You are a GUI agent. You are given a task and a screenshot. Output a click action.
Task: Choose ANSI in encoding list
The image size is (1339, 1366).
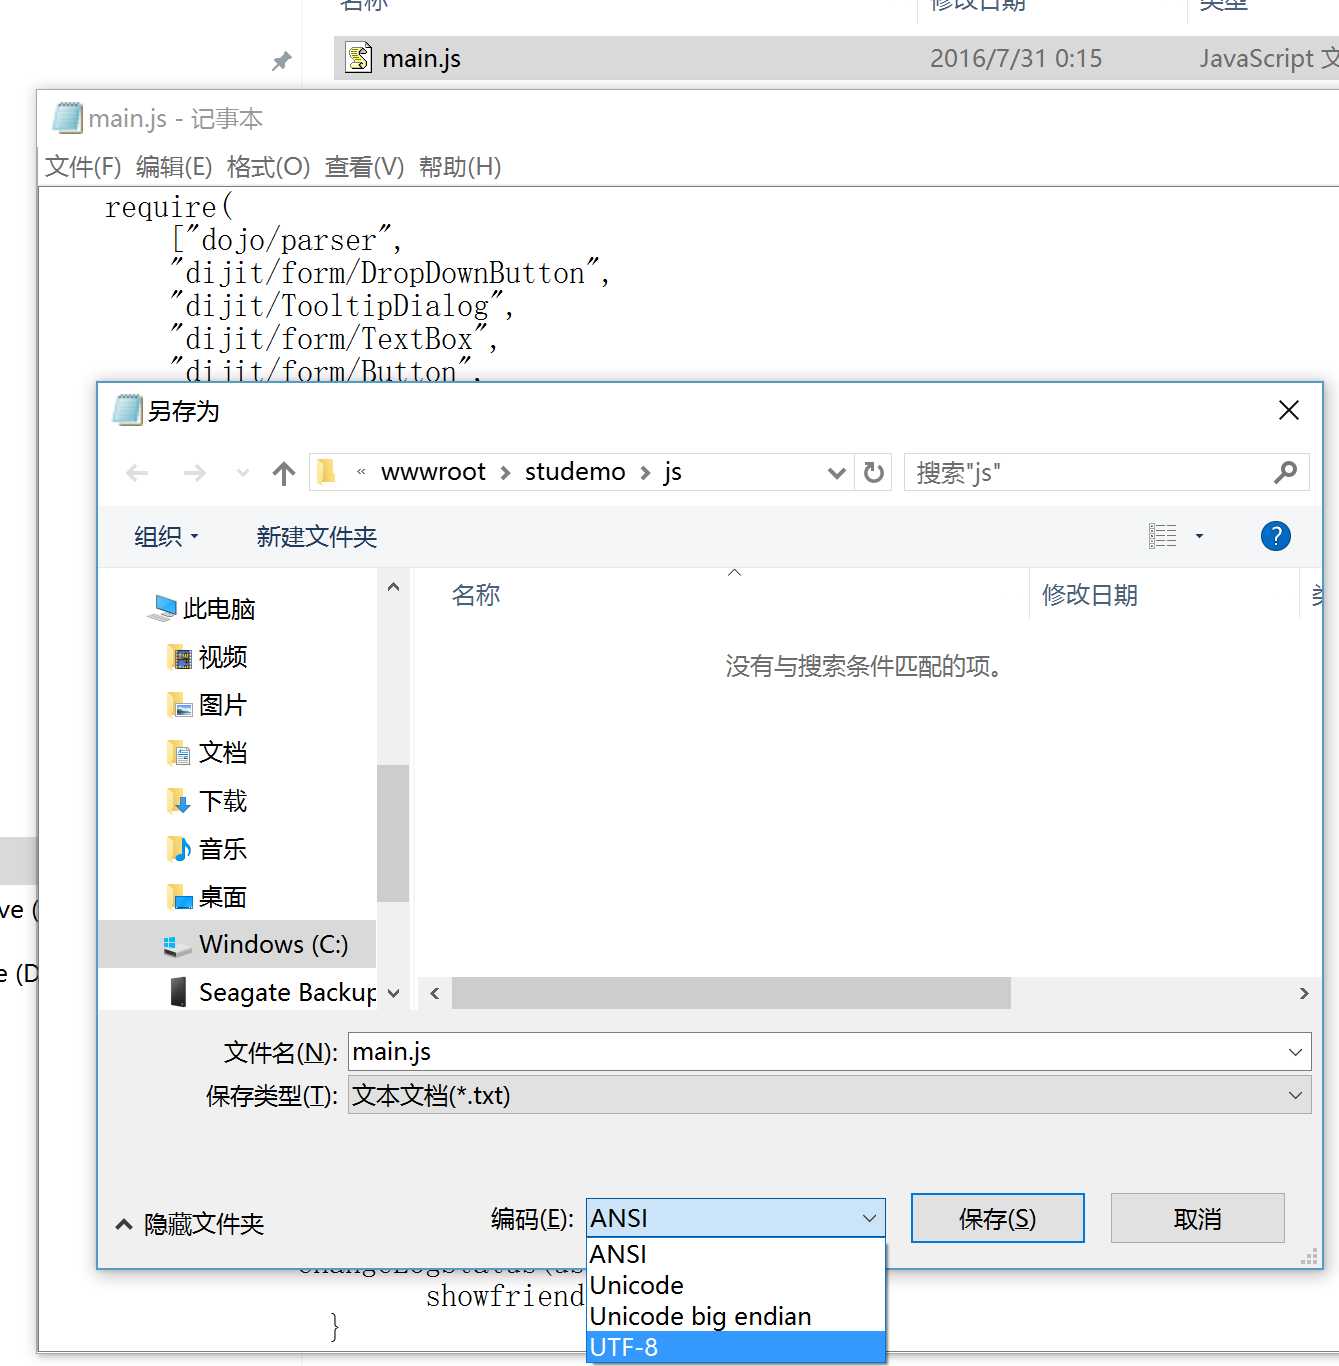click(x=735, y=1254)
